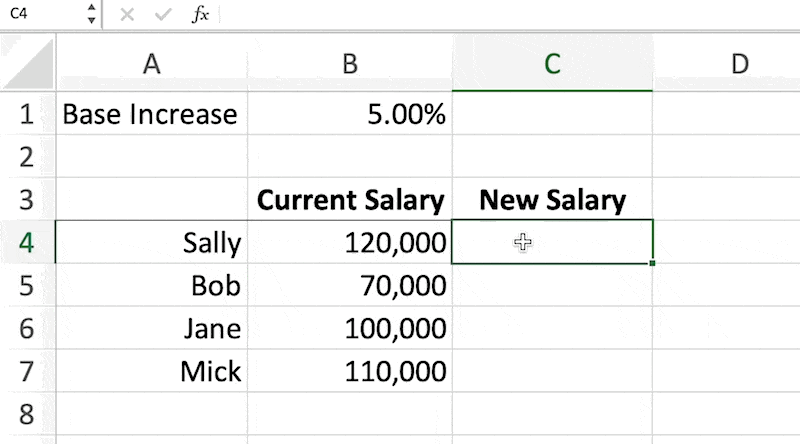The image size is (800, 444).
Task: Click the fill handle of cell C4
Action: pos(652,263)
